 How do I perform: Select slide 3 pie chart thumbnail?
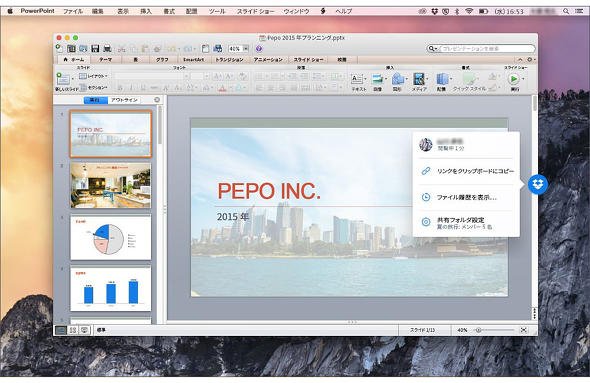[111, 237]
